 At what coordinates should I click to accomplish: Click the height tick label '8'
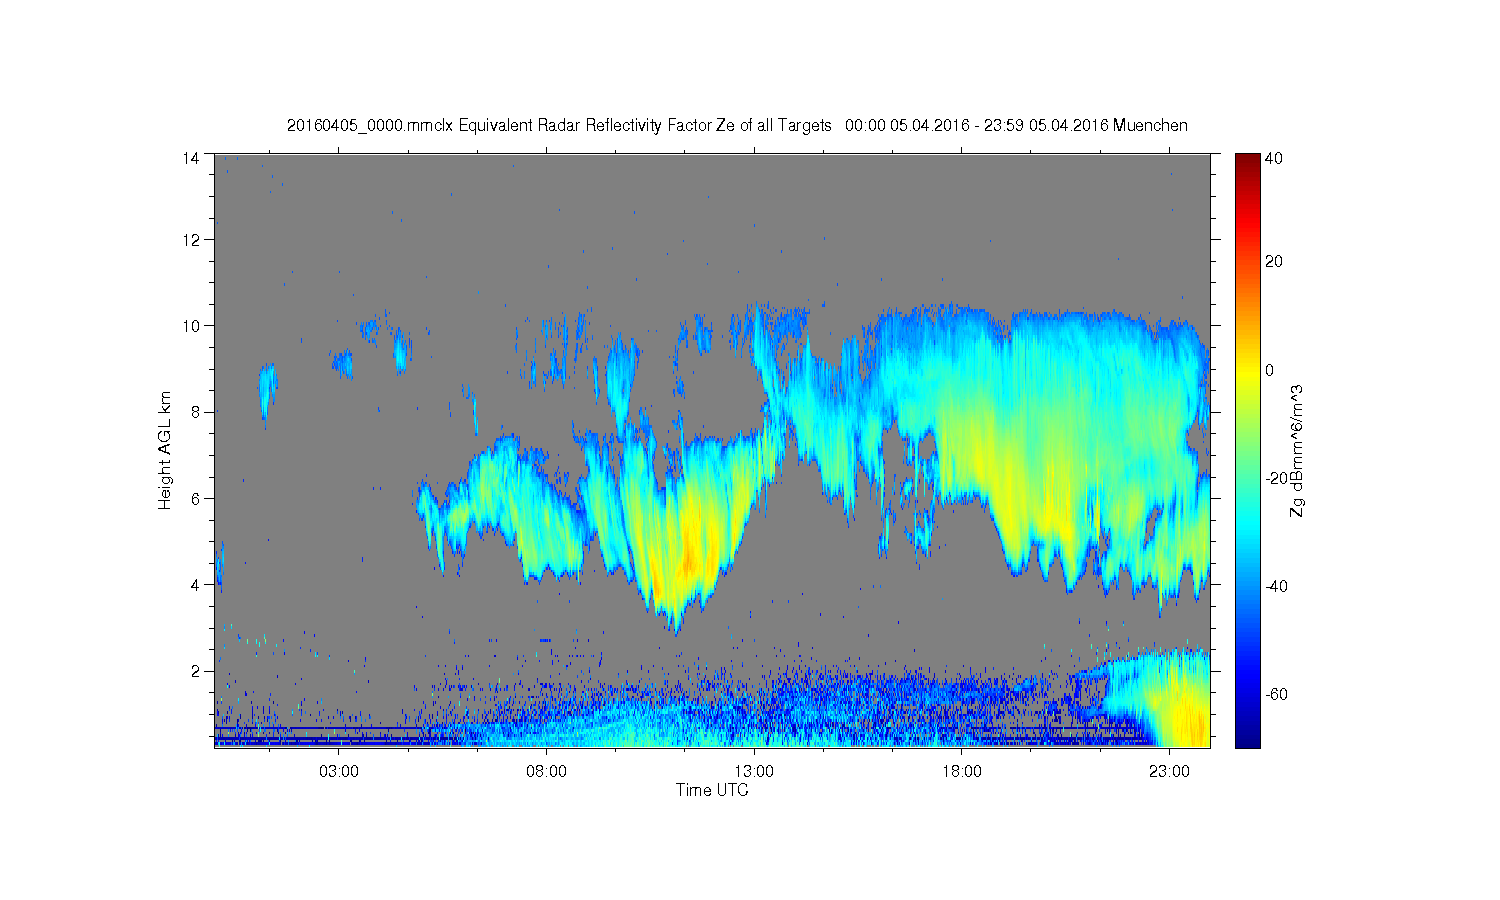(195, 412)
